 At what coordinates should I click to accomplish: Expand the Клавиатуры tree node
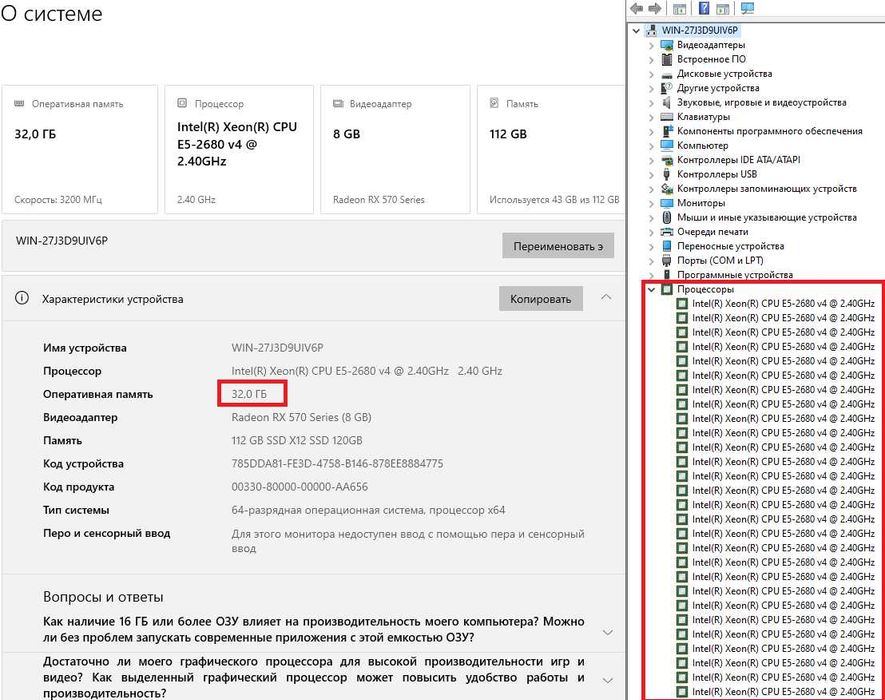pos(651,117)
